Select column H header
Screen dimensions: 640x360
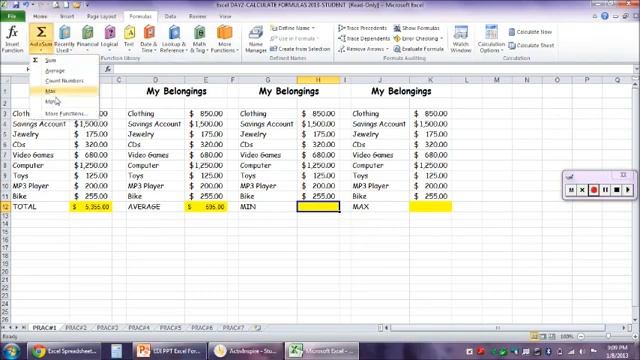318,80
